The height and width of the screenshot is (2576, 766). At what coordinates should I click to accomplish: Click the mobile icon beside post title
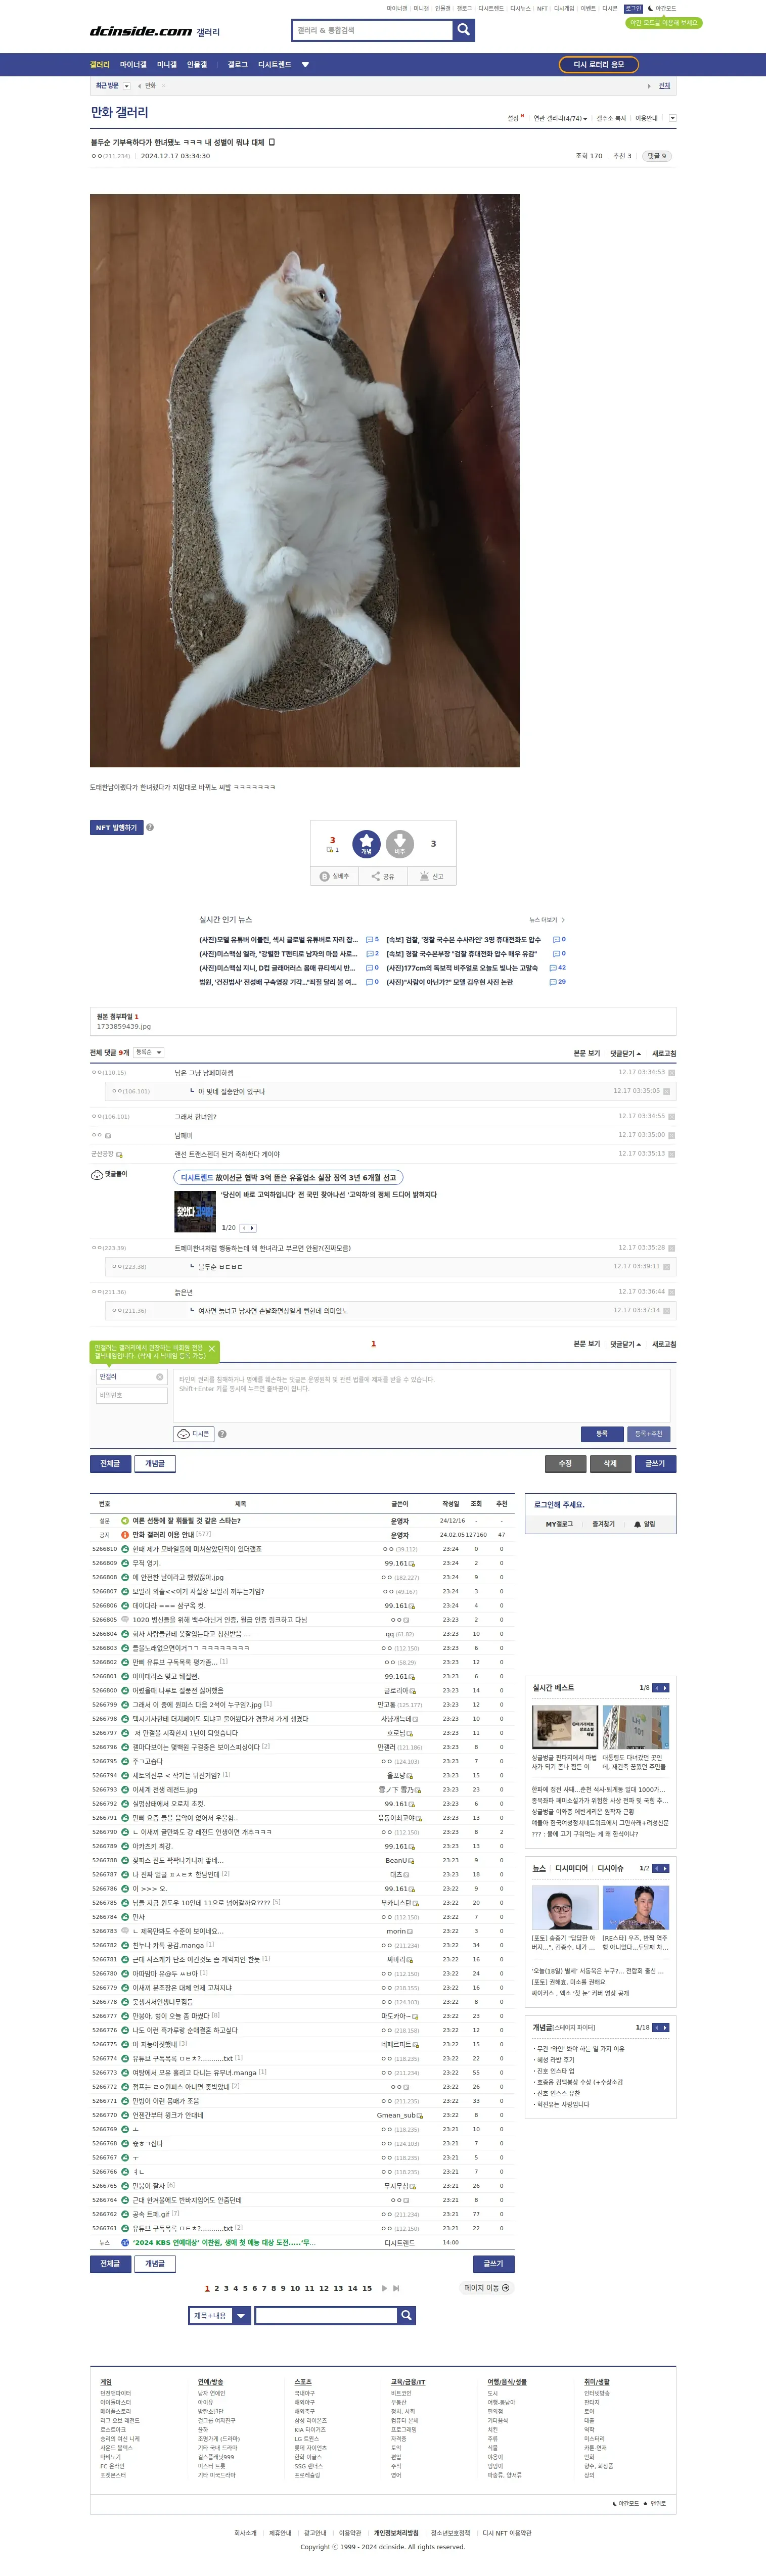pyautogui.click(x=271, y=142)
